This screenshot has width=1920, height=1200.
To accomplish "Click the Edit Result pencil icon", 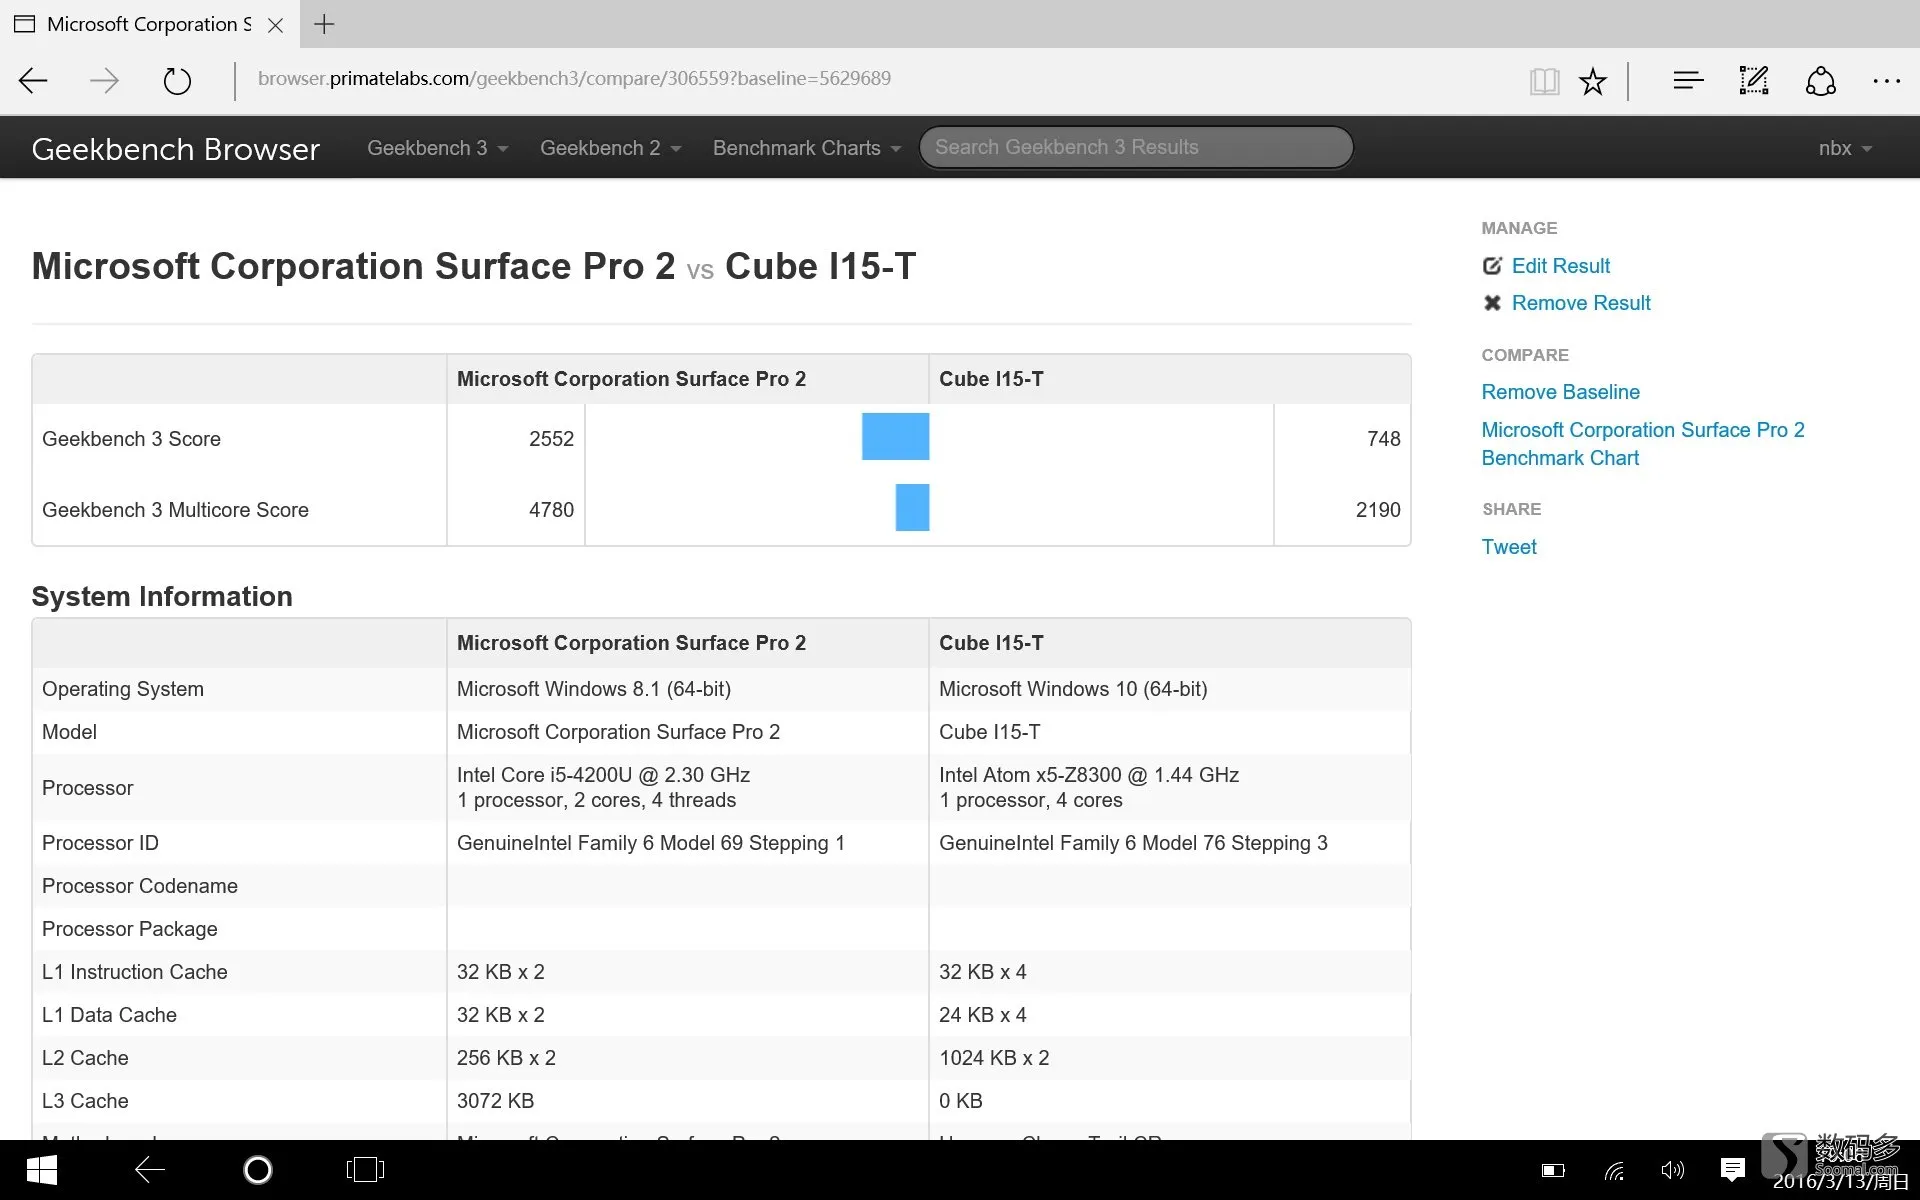I will coord(1492,266).
